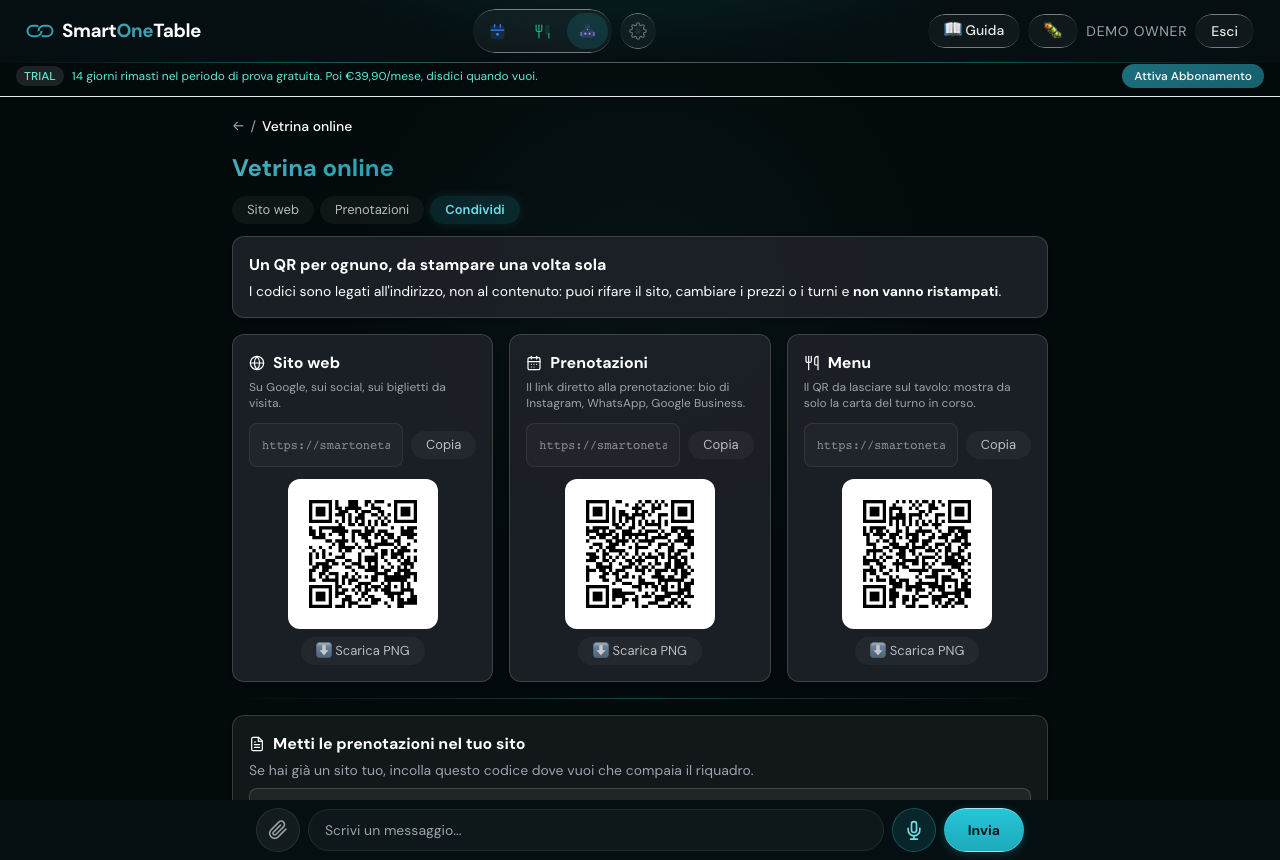Image resolution: width=1280 pixels, height=860 pixels.
Task: Click Attiva Abbonamento
Action: pos(1193,76)
